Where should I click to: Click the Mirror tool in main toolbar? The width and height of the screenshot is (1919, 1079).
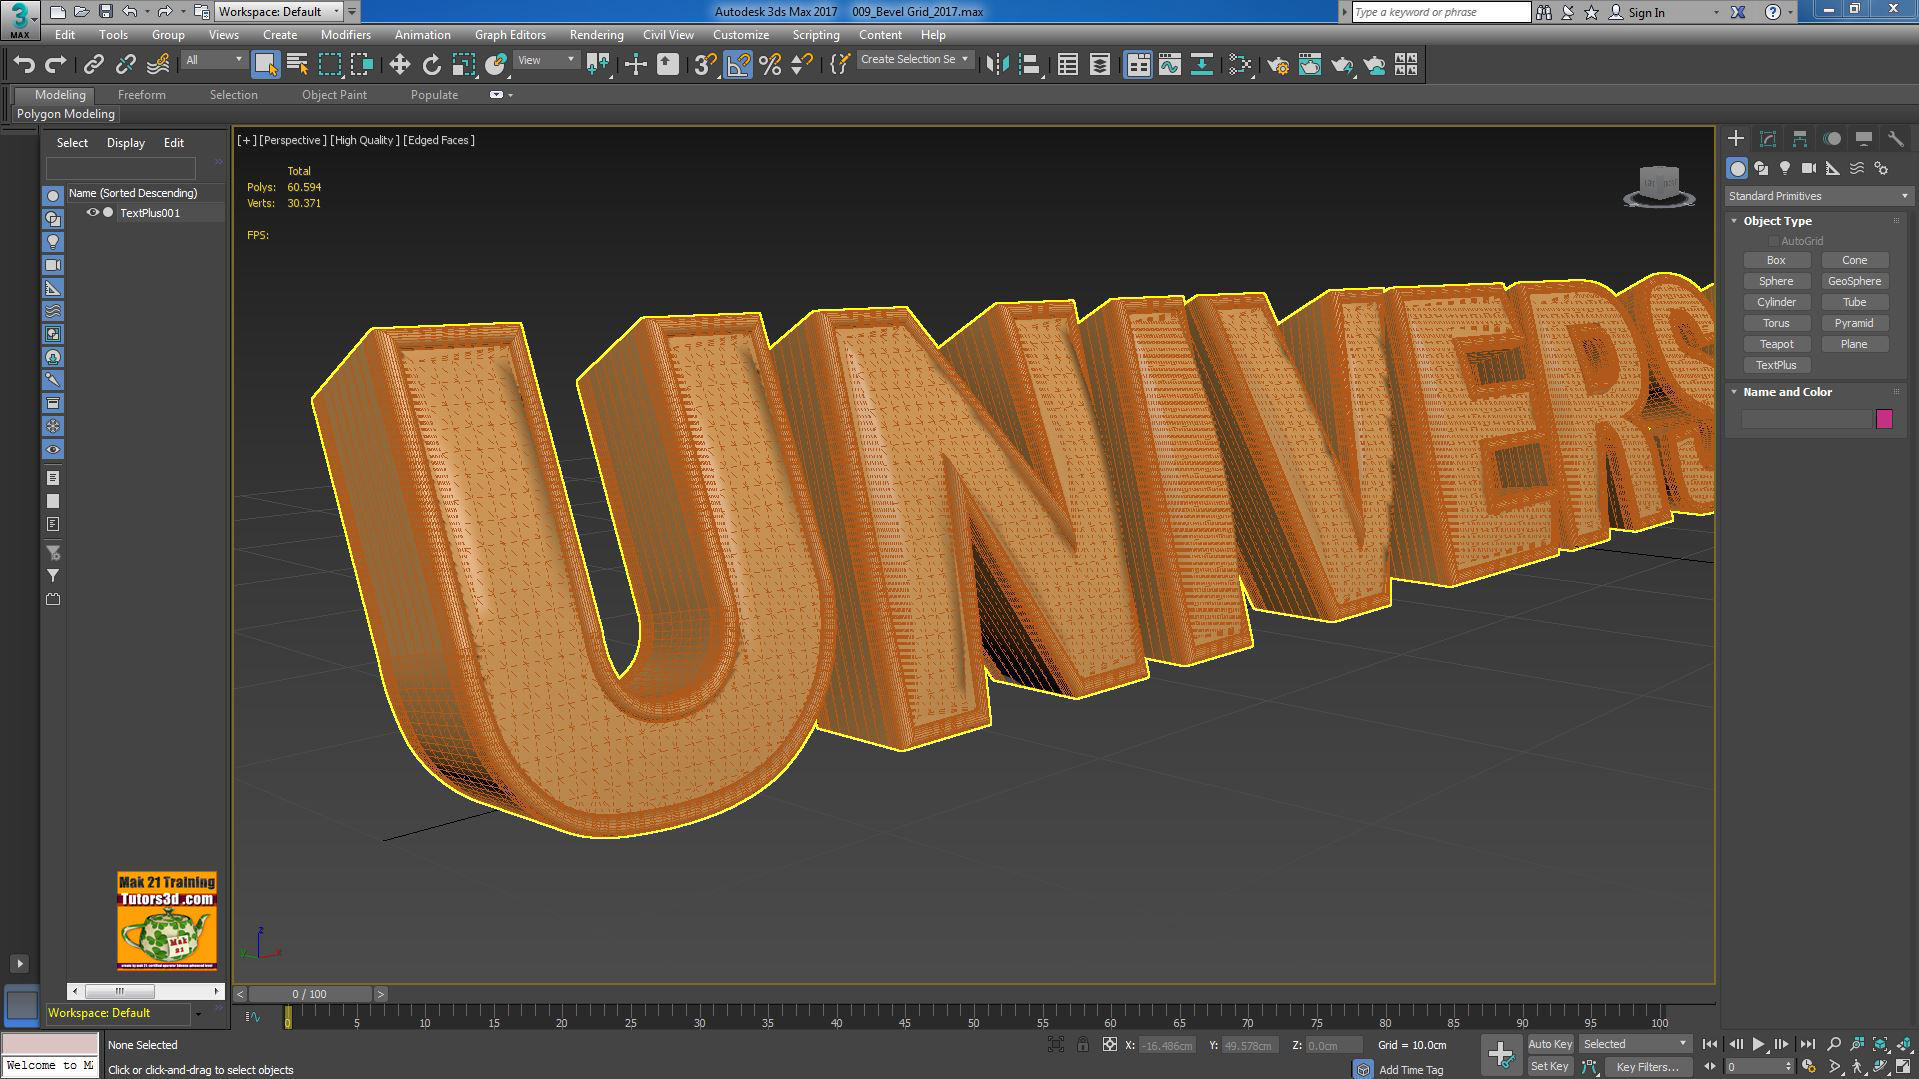click(997, 65)
